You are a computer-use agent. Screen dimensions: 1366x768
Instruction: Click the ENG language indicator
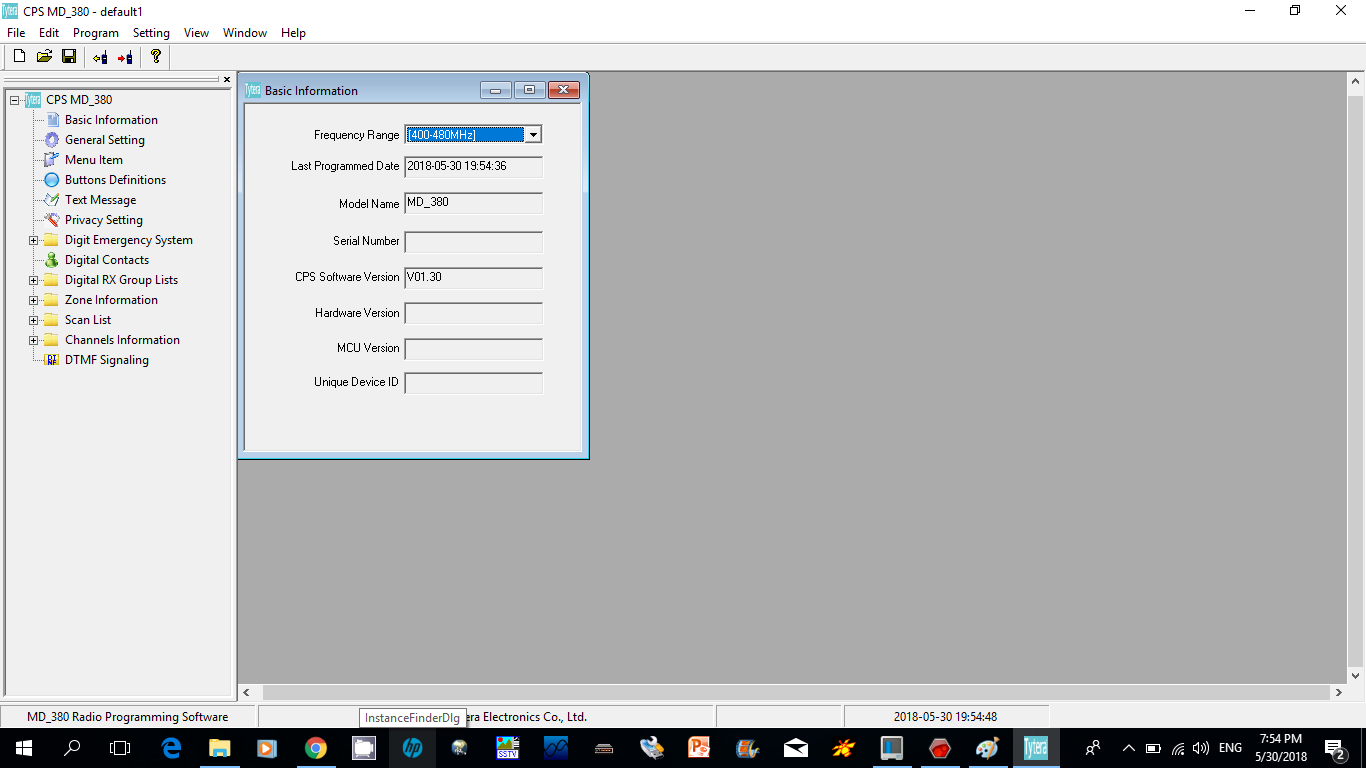tap(1230, 748)
